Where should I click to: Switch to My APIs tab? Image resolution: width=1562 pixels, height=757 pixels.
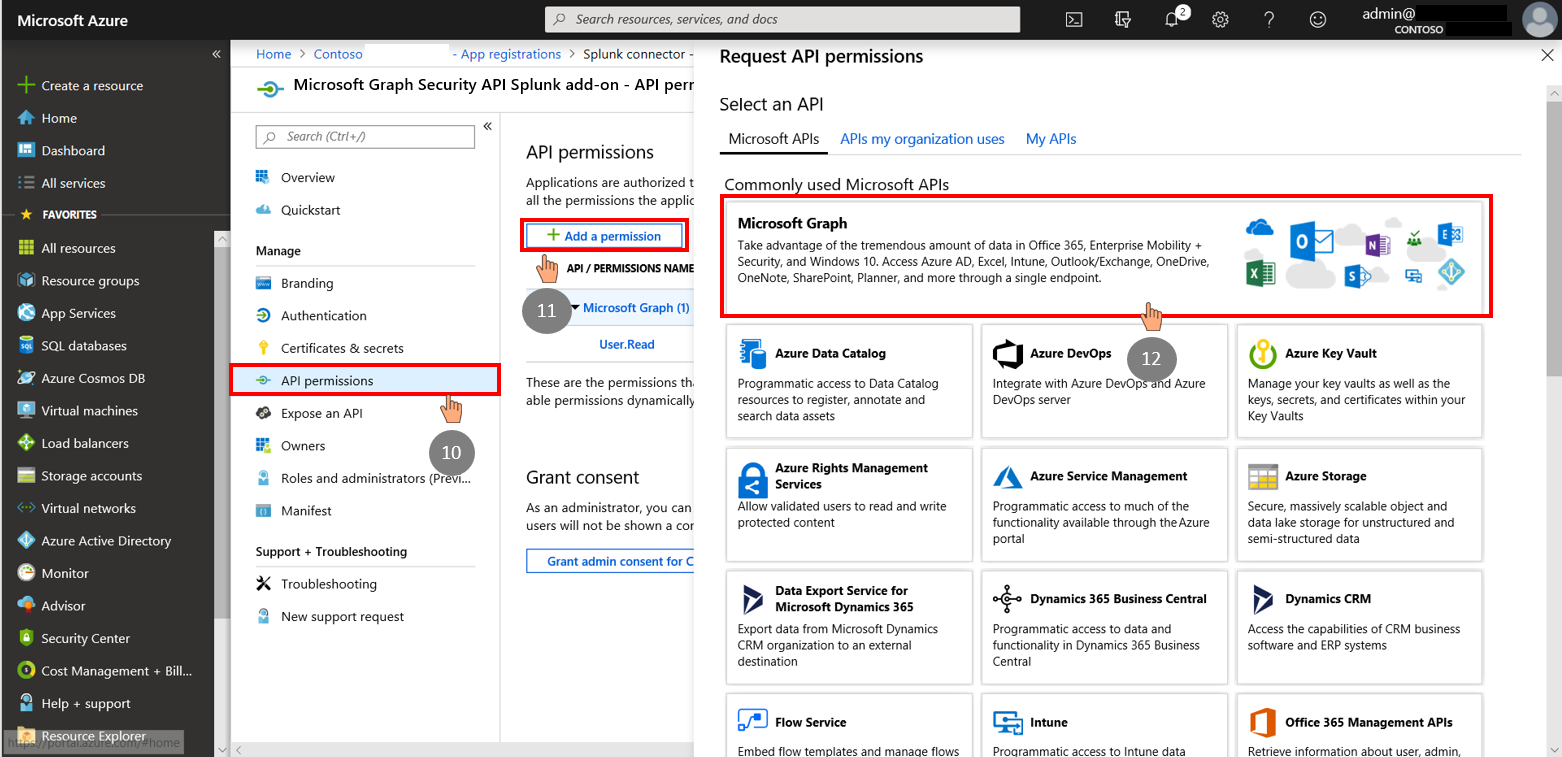pyautogui.click(x=1051, y=139)
